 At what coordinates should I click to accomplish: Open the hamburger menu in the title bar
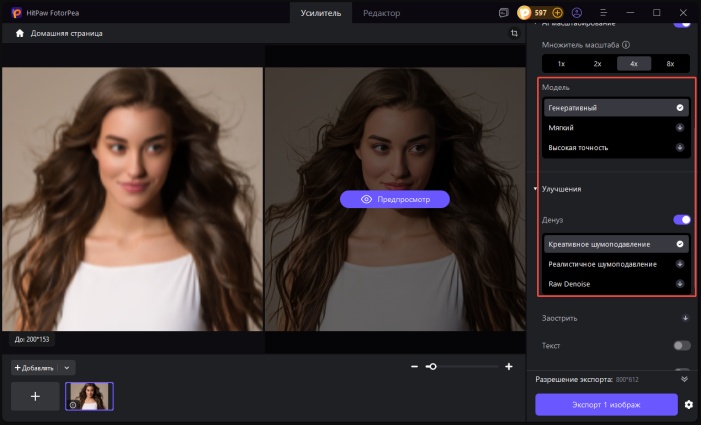tap(602, 13)
